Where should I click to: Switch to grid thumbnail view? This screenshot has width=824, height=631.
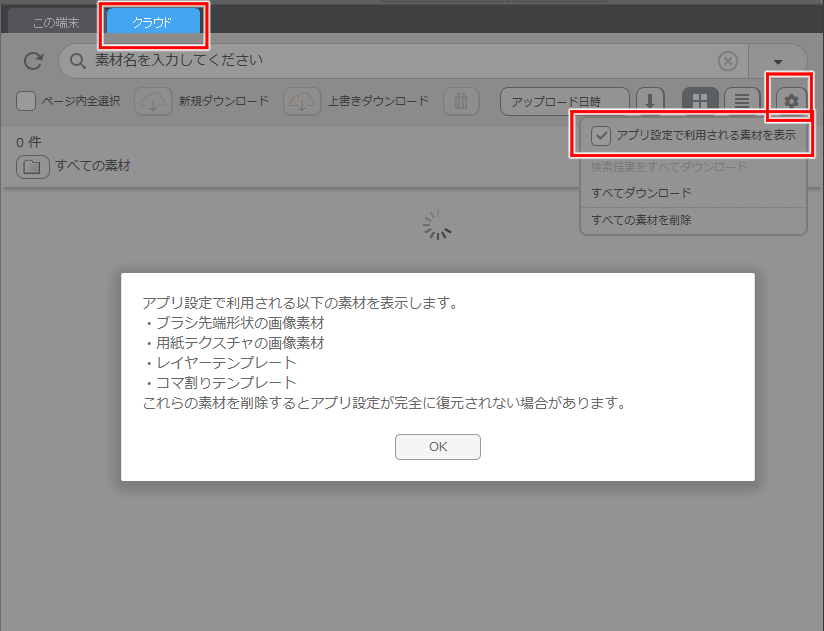[x=700, y=100]
